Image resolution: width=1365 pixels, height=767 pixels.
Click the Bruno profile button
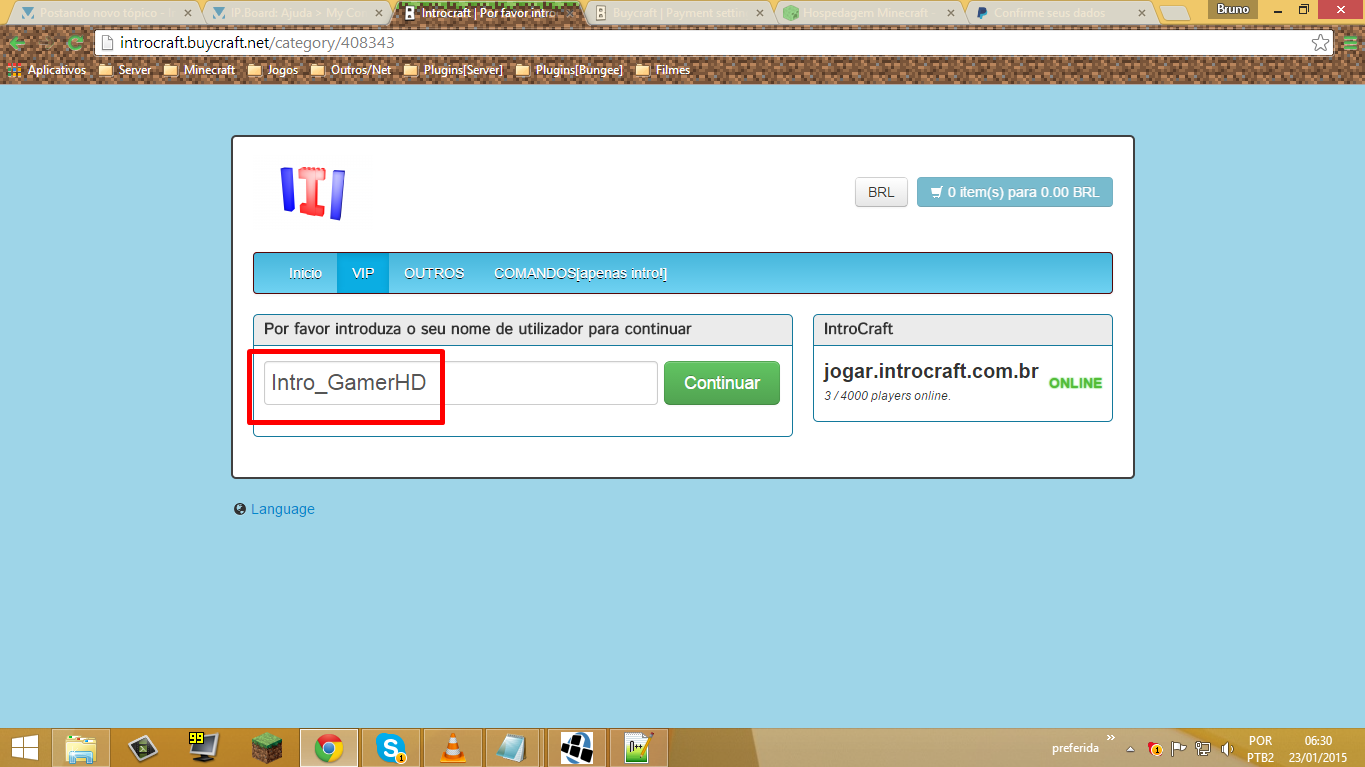1232,9
